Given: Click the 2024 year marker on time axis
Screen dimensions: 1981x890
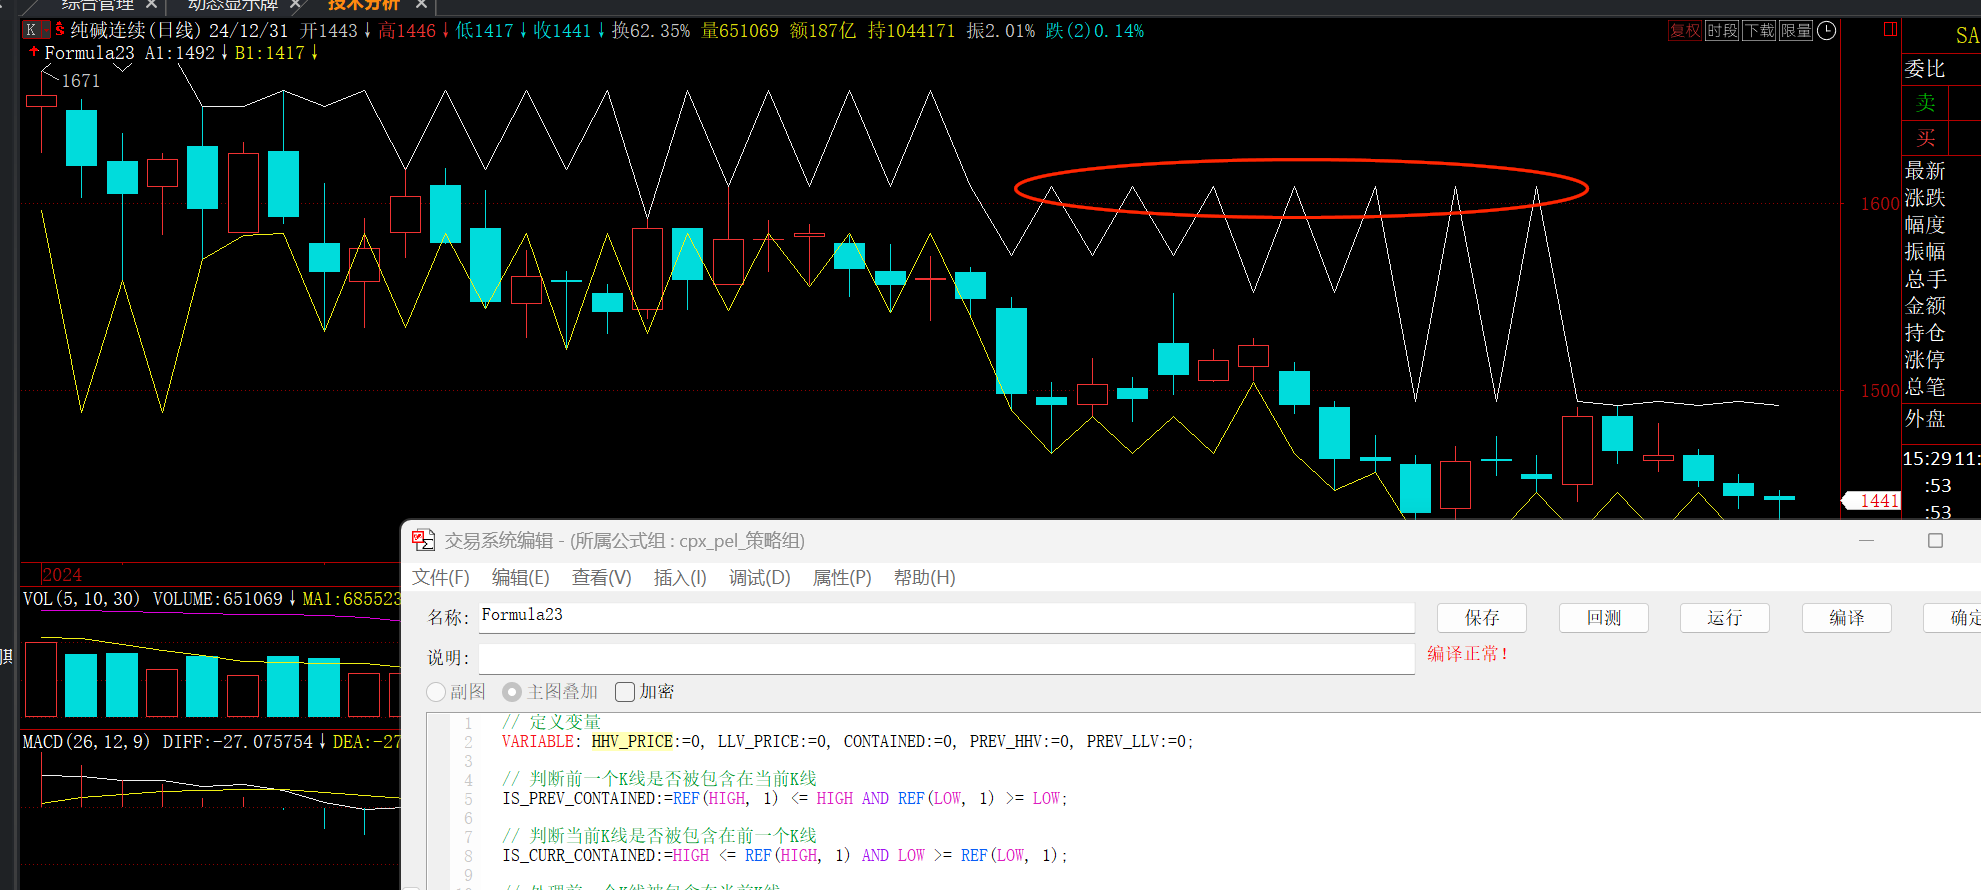Looking at the screenshot, I should pyautogui.click(x=62, y=575).
